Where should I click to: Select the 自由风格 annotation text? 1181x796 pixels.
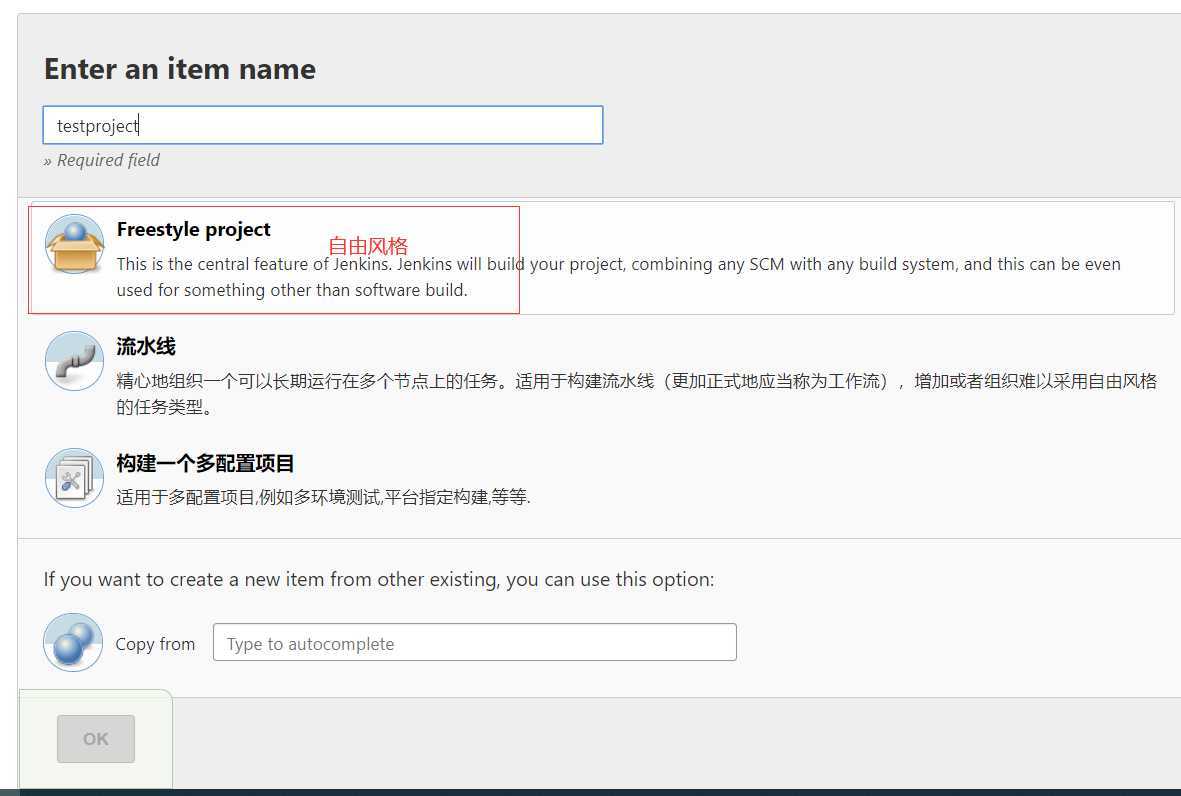click(x=371, y=245)
